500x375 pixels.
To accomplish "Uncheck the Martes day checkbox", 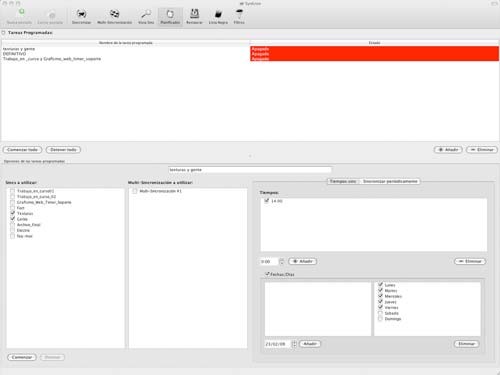I will [380, 290].
